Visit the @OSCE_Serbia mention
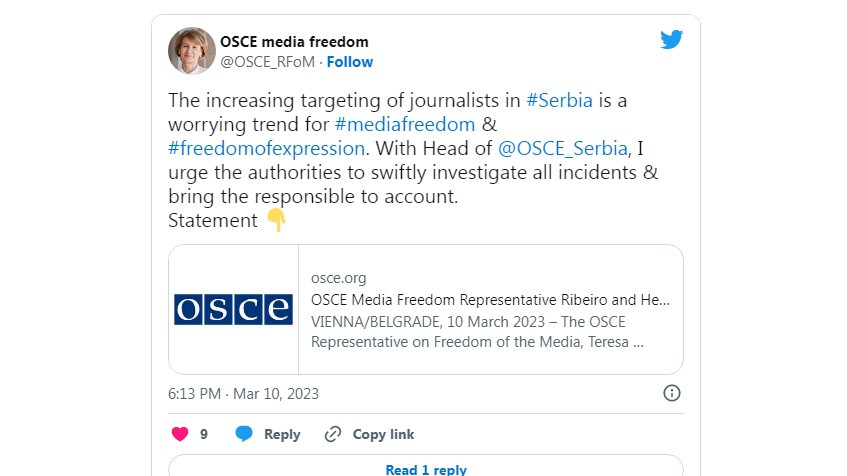The width and height of the screenshot is (847, 476). pos(562,148)
